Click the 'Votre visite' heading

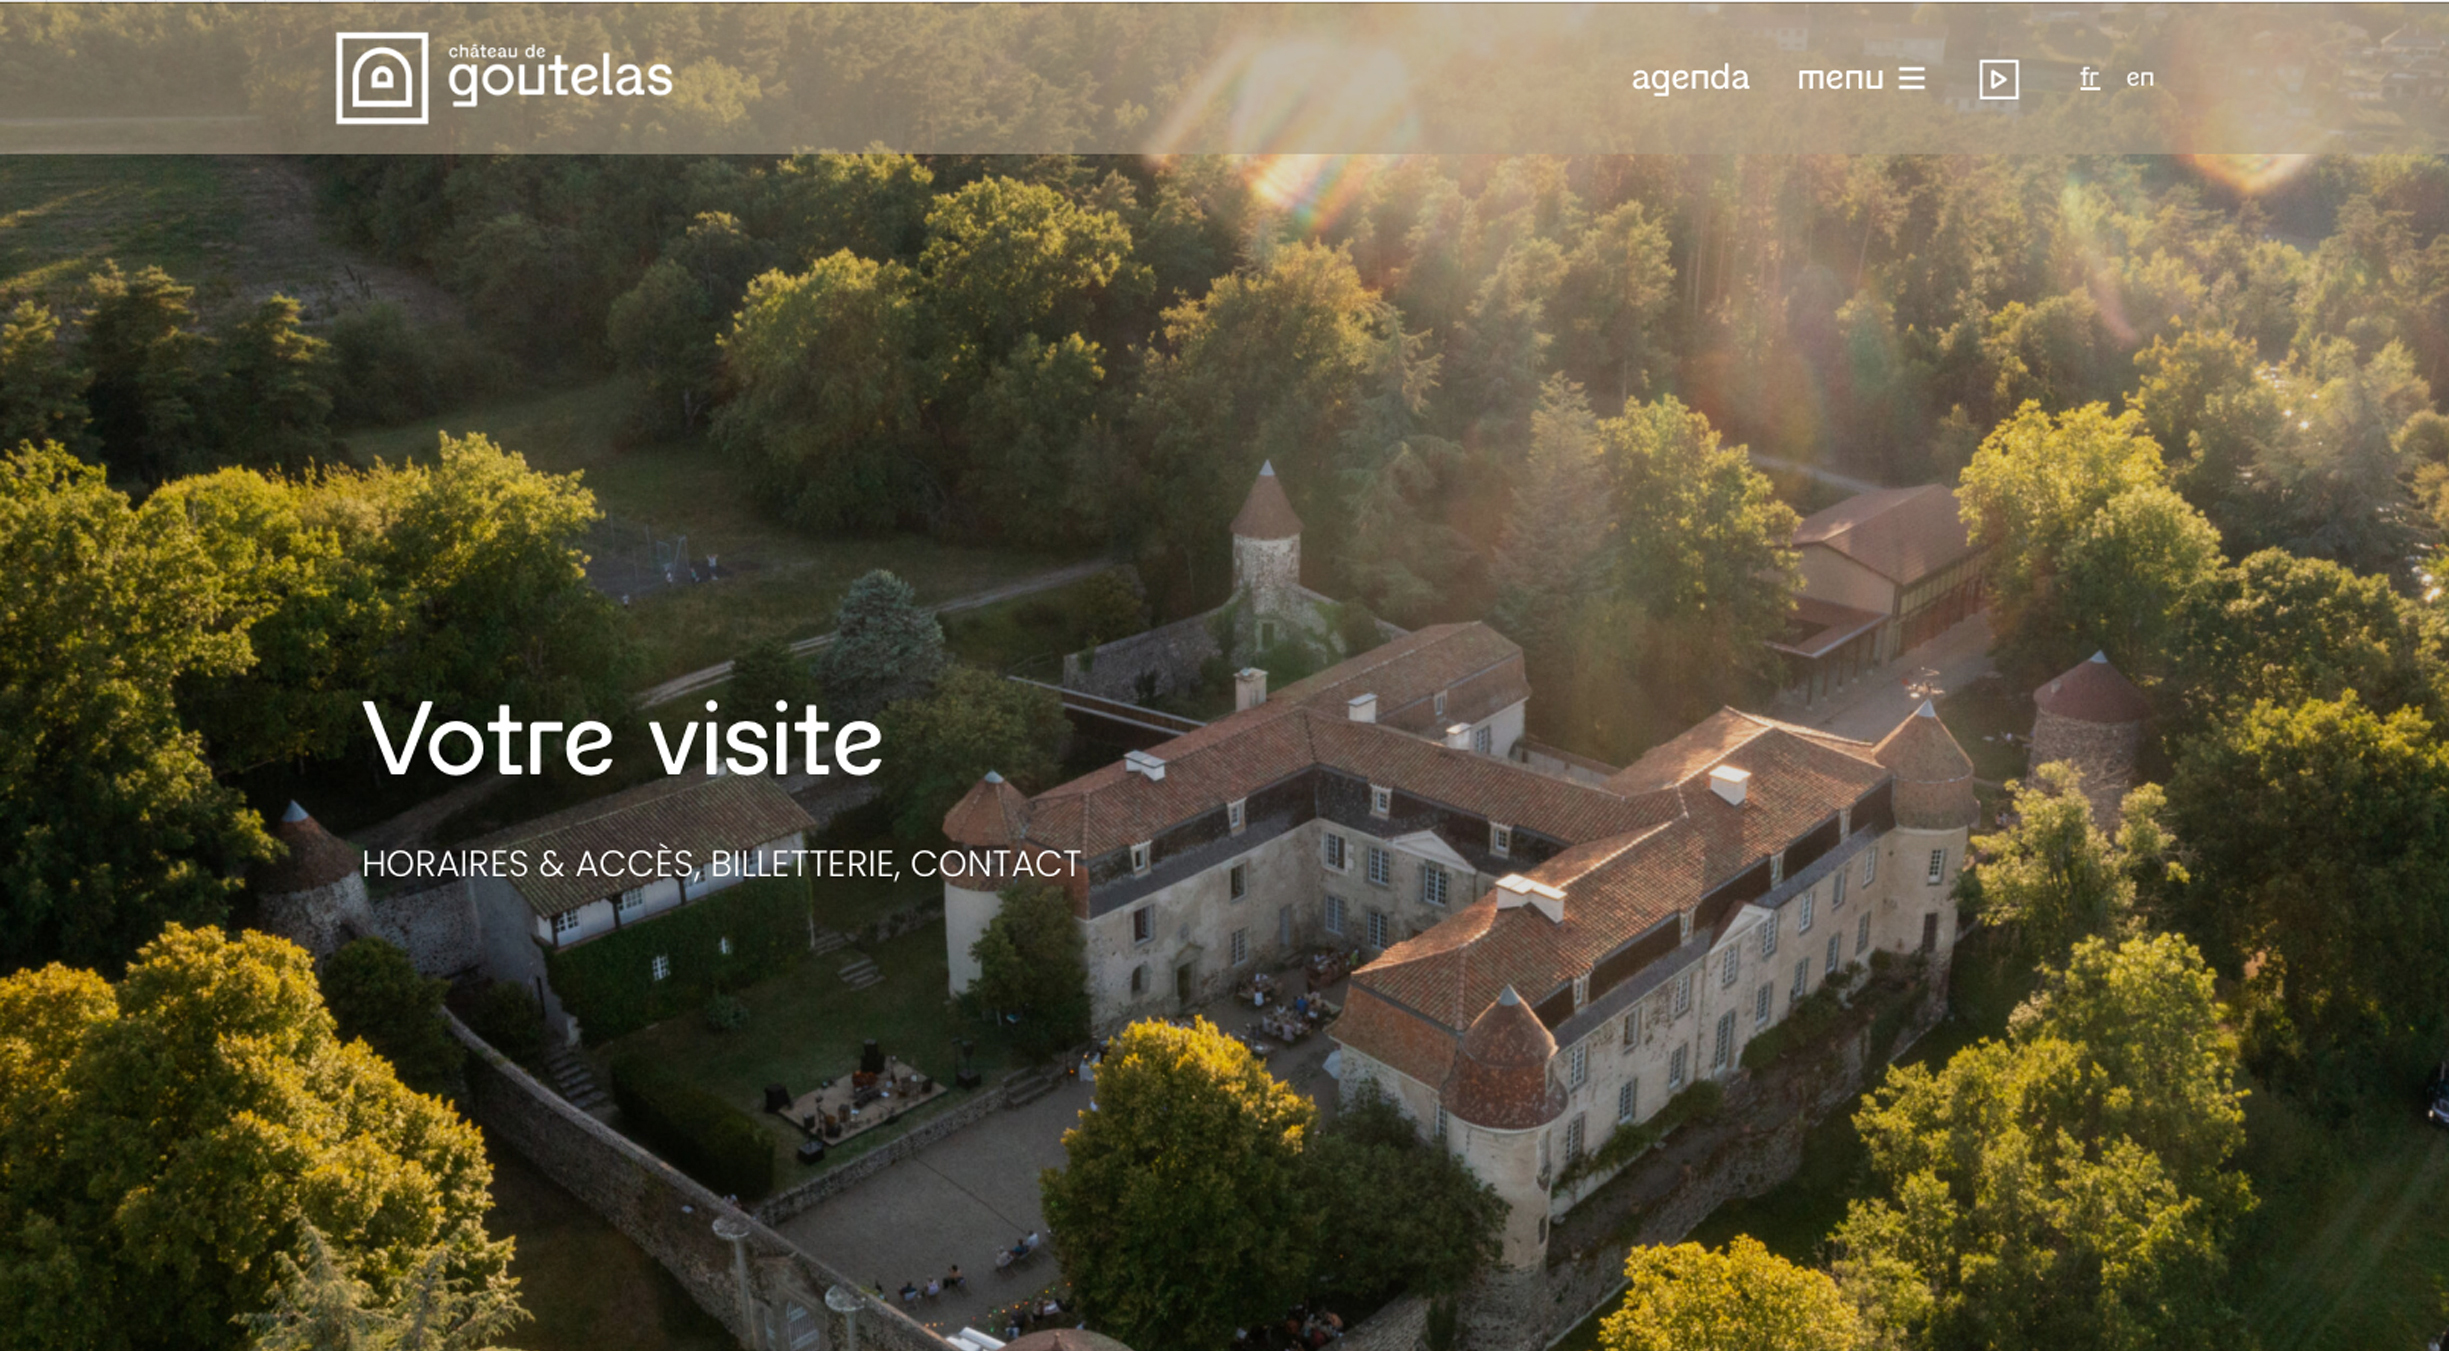point(623,739)
